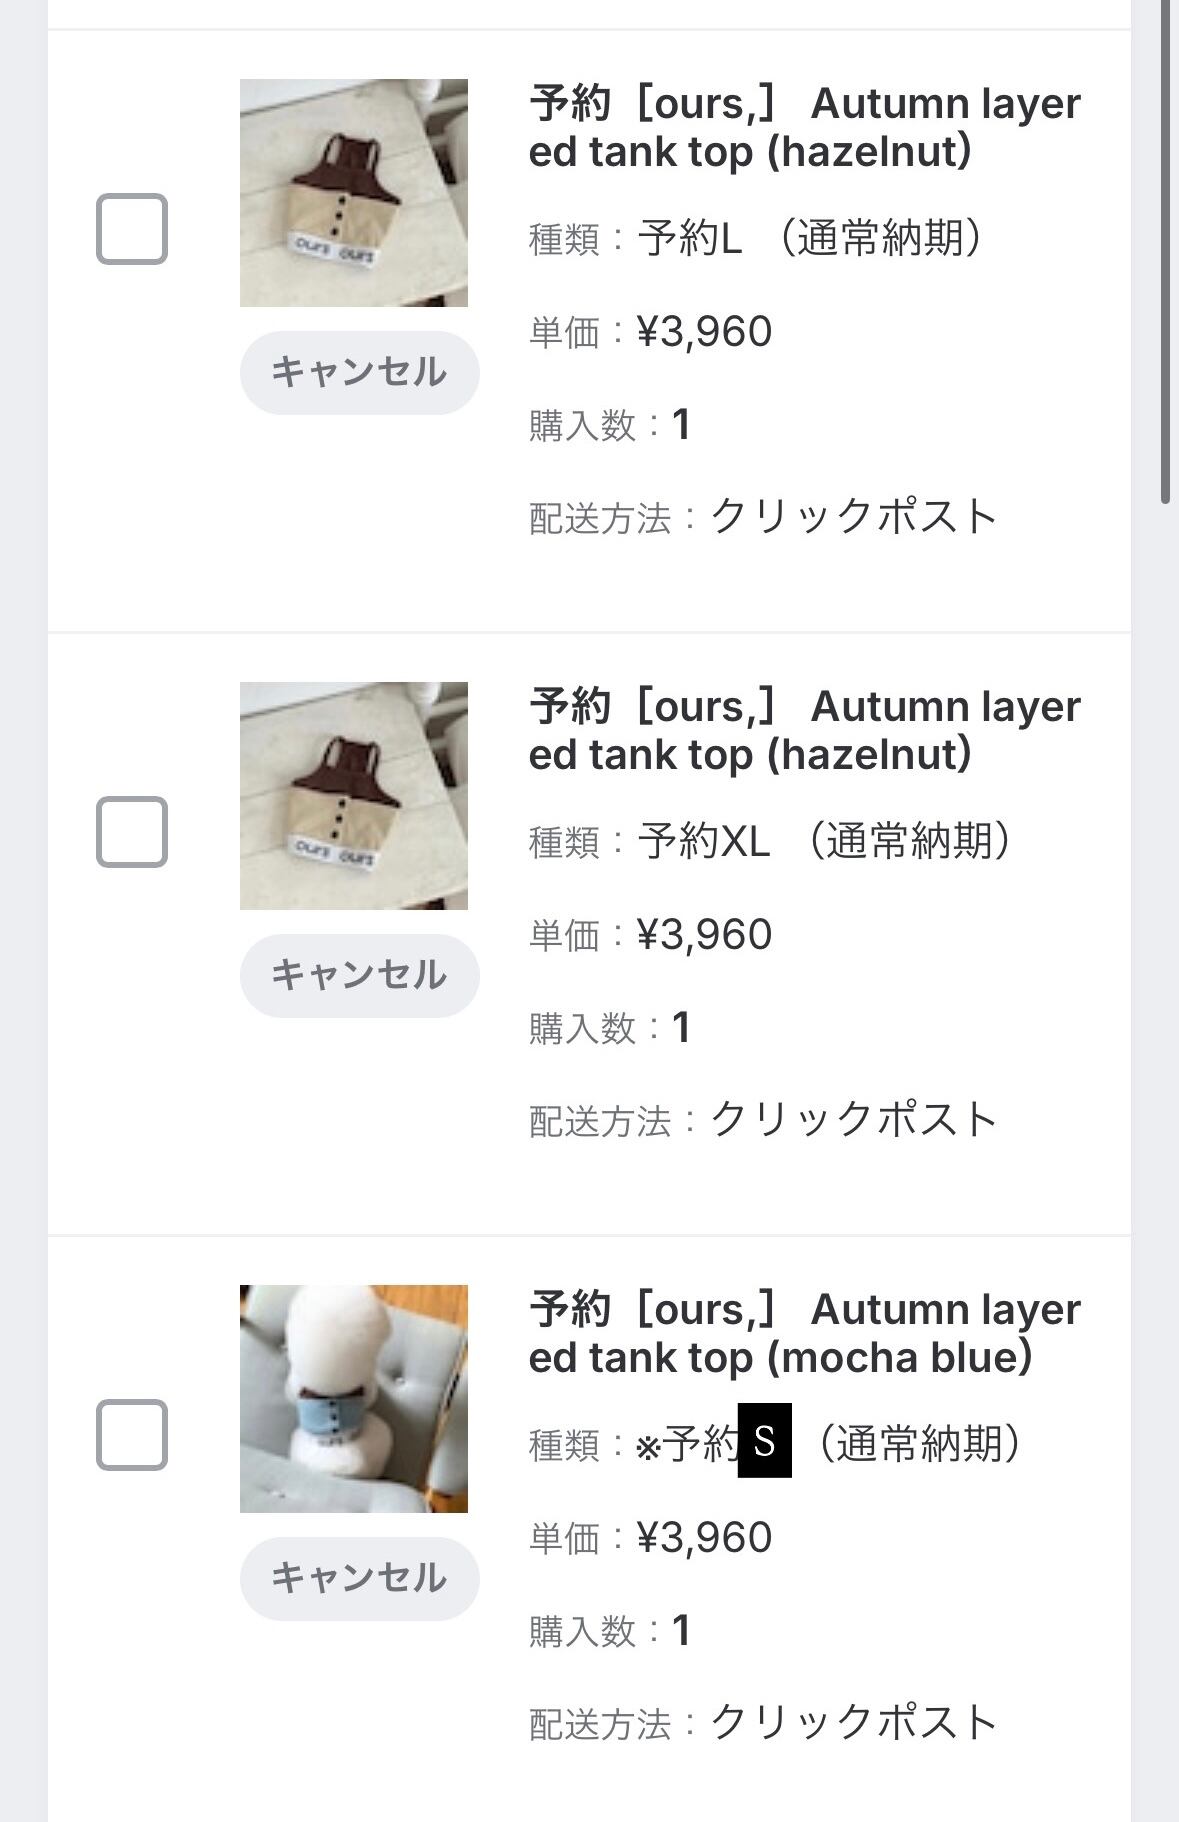Image resolution: width=1179 pixels, height=1822 pixels.
Task: Click the mocha blue tank top title
Action: (804, 1334)
